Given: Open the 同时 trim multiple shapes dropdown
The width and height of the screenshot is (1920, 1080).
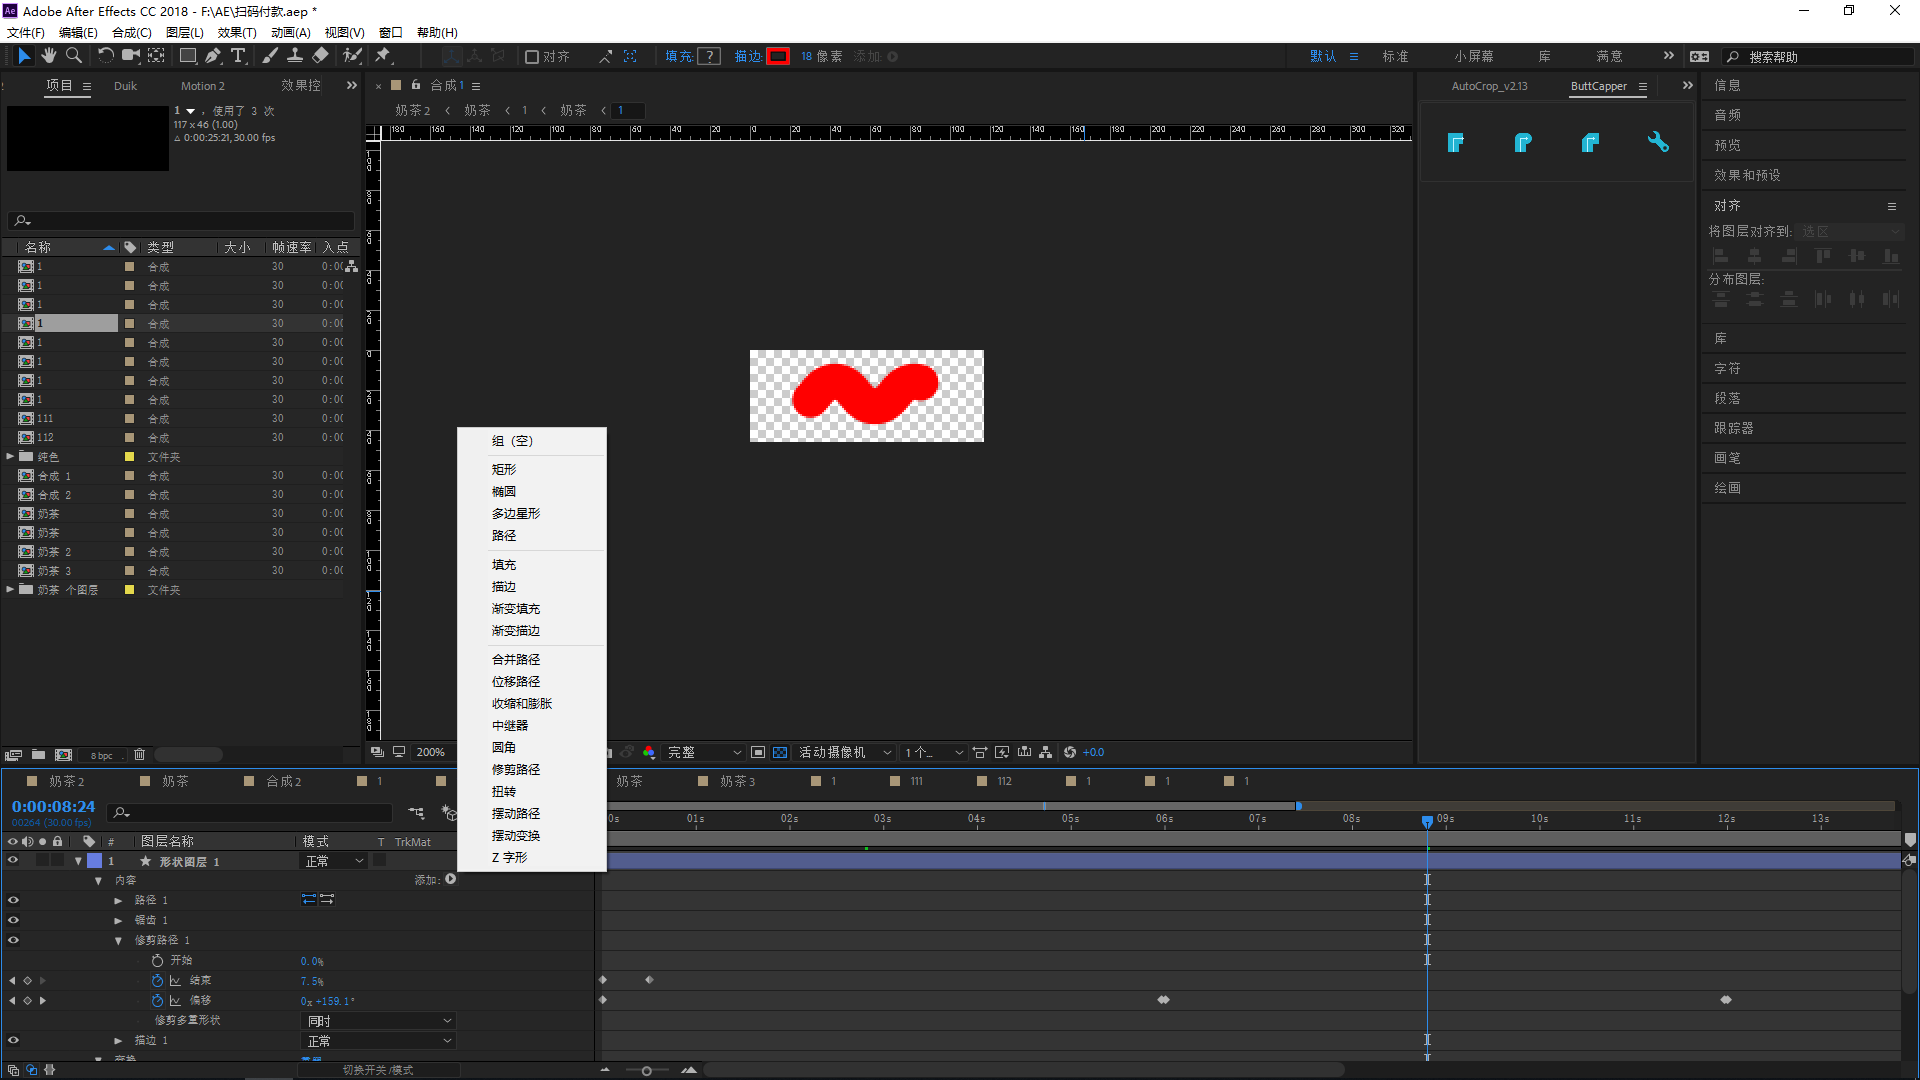Looking at the screenshot, I should [x=378, y=1021].
